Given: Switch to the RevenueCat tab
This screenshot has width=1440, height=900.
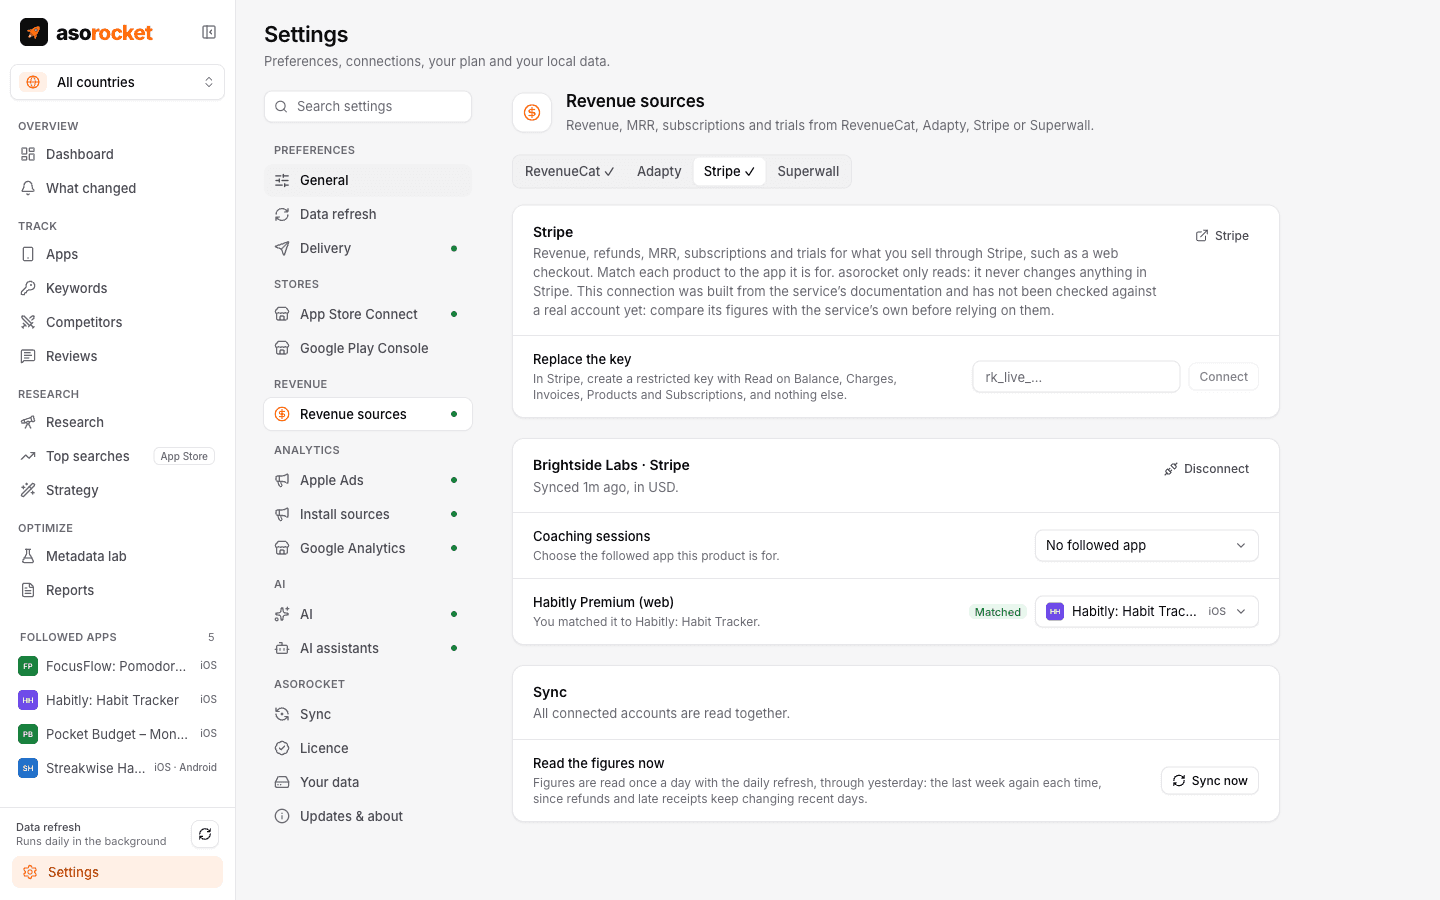Looking at the screenshot, I should pyautogui.click(x=569, y=171).
